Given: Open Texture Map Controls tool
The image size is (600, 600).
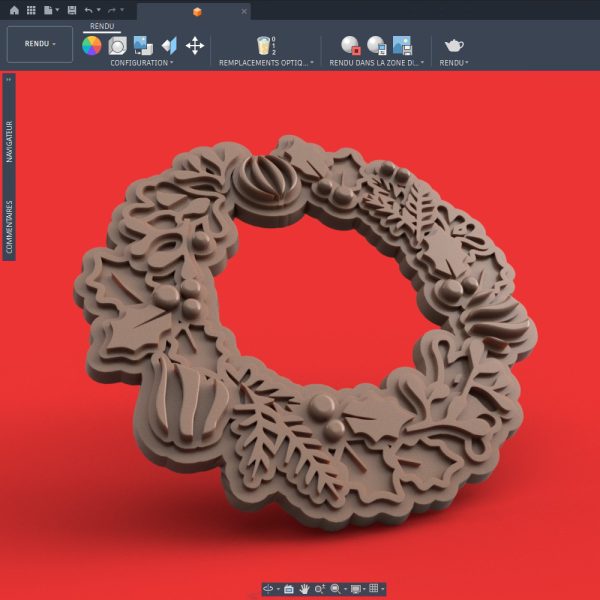Looking at the screenshot, I should (x=170, y=46).
